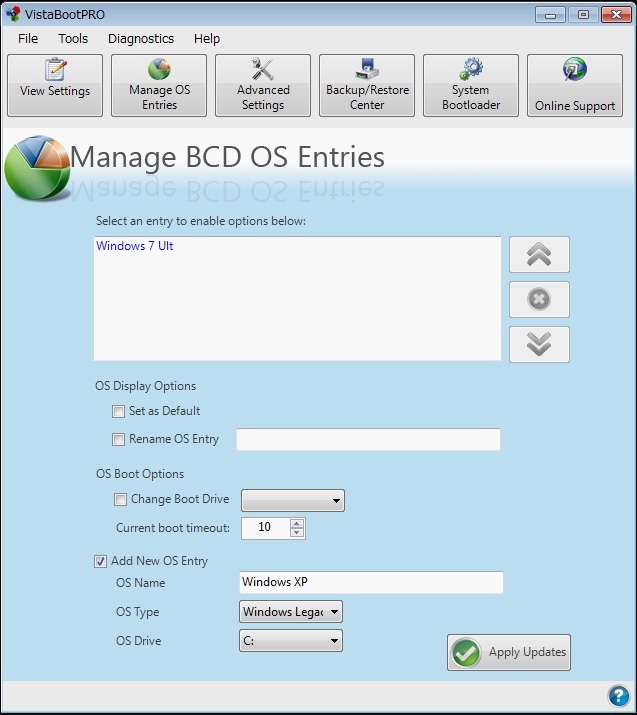Screen dimensions: 637x715
Task: Click the Apply Updates button
Action: click(x=509, y=653)
